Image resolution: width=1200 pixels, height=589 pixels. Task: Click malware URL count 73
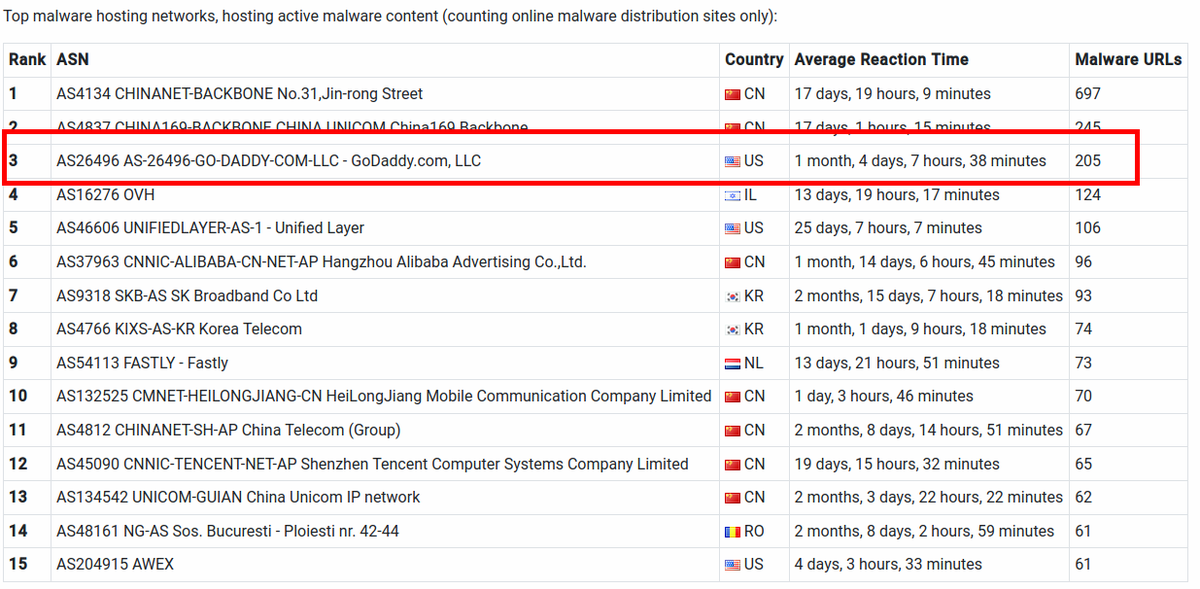coord(1084,363)
